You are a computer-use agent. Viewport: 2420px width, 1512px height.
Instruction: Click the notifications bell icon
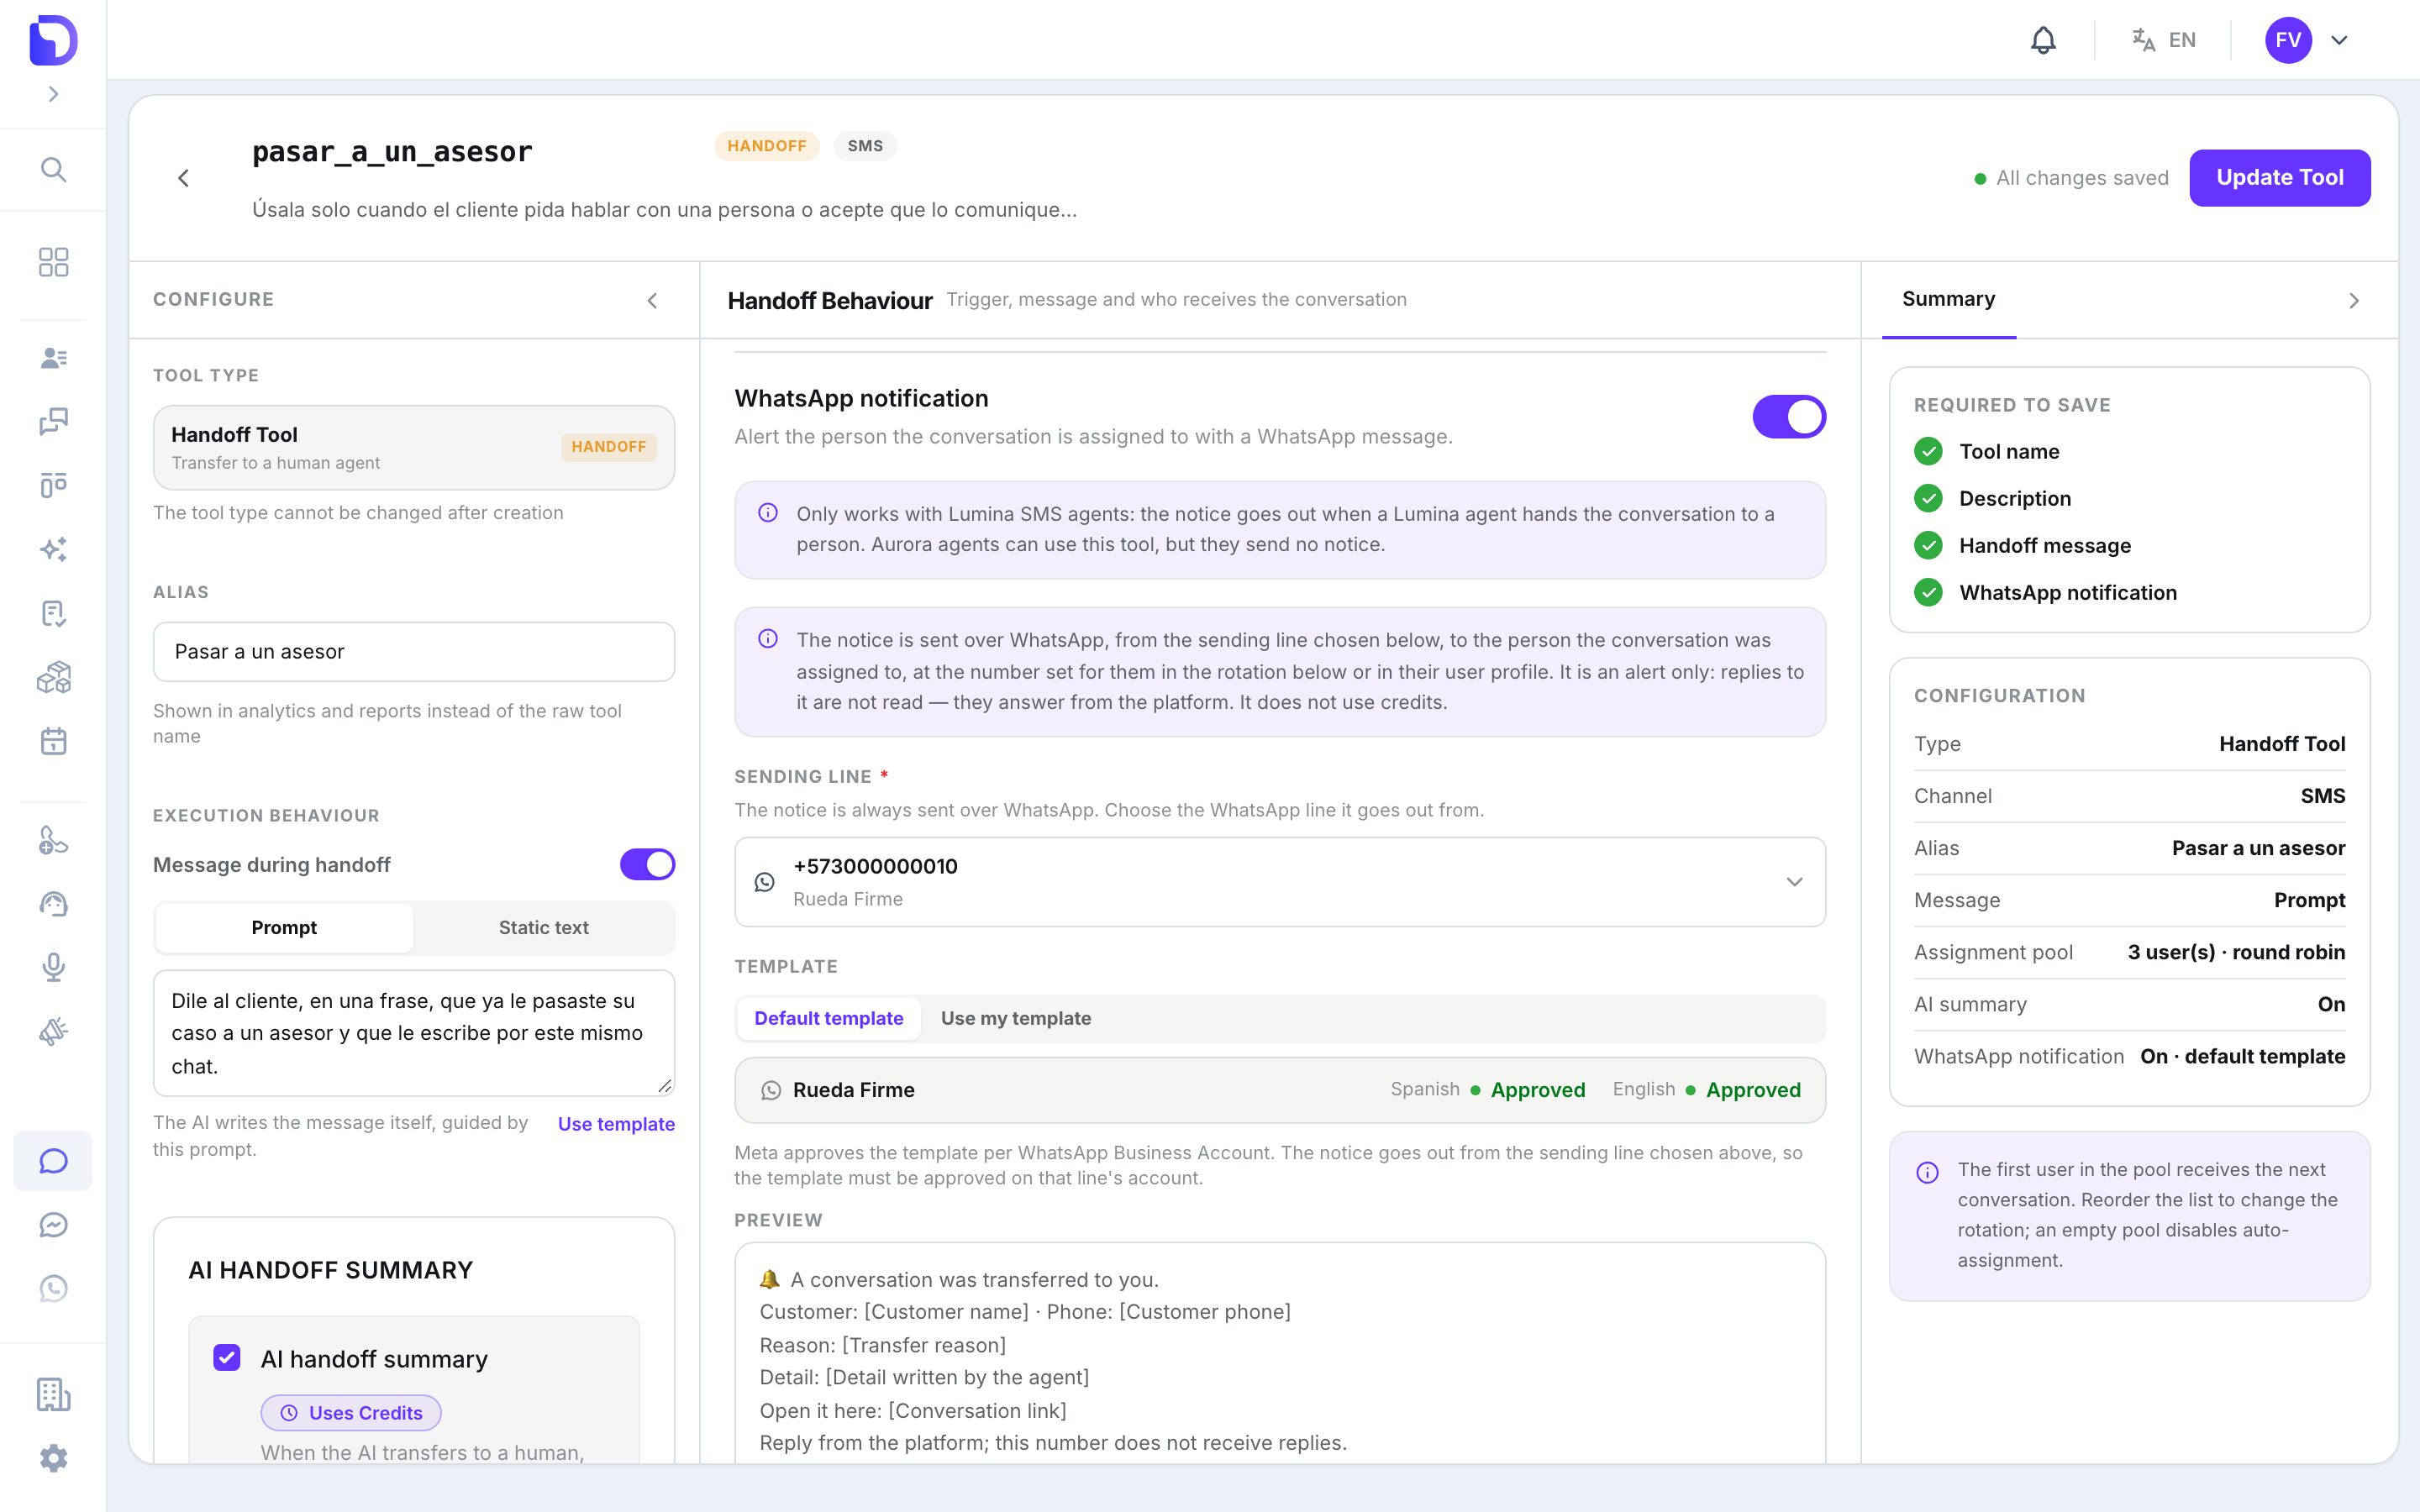(2043, 40)
